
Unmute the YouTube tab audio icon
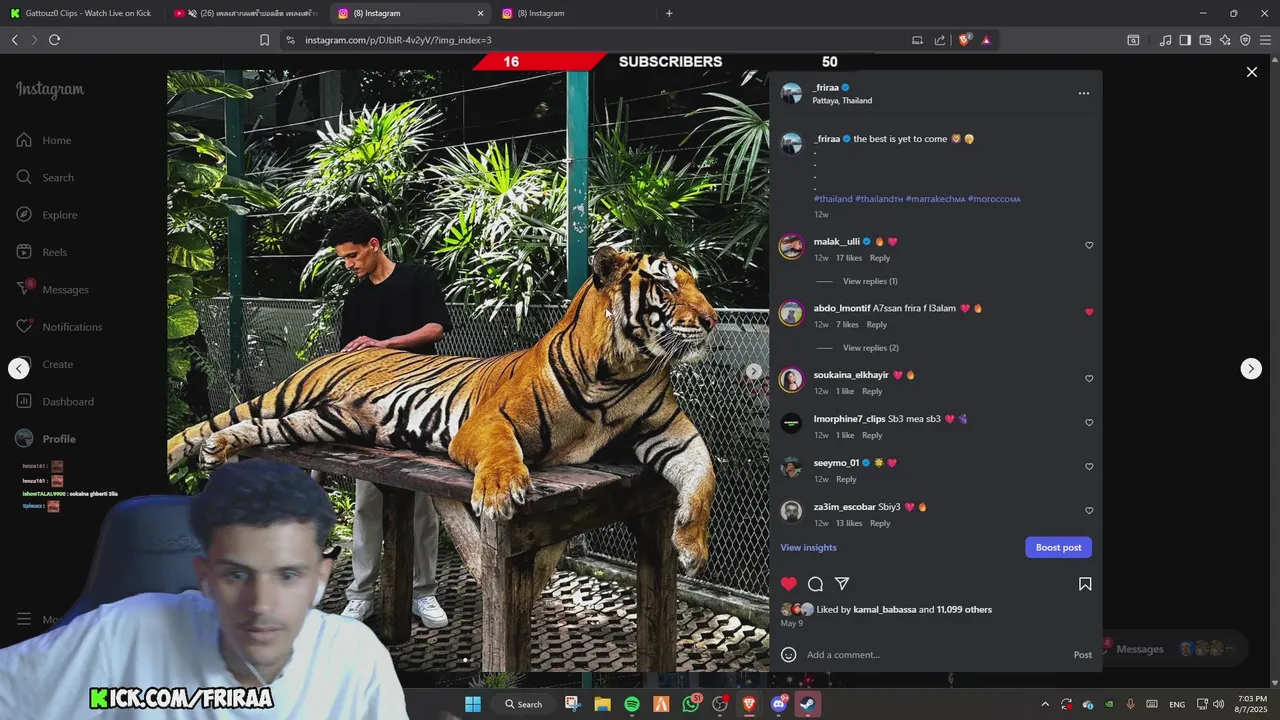pyautogui.click(x=192, y=13)
